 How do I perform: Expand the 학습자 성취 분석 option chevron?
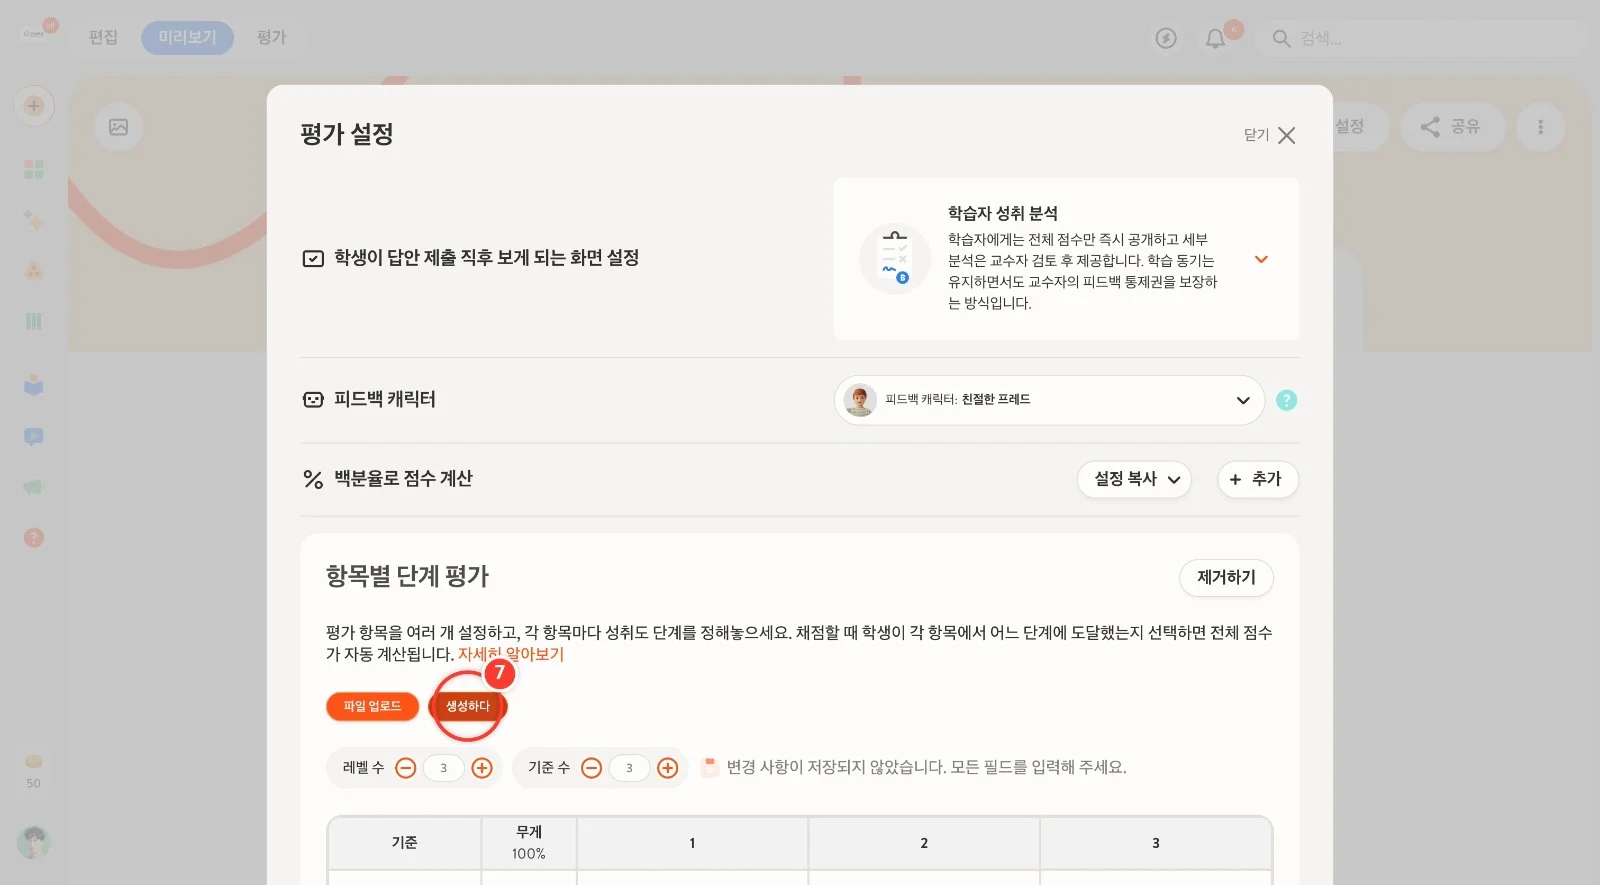click(1261, 259)
